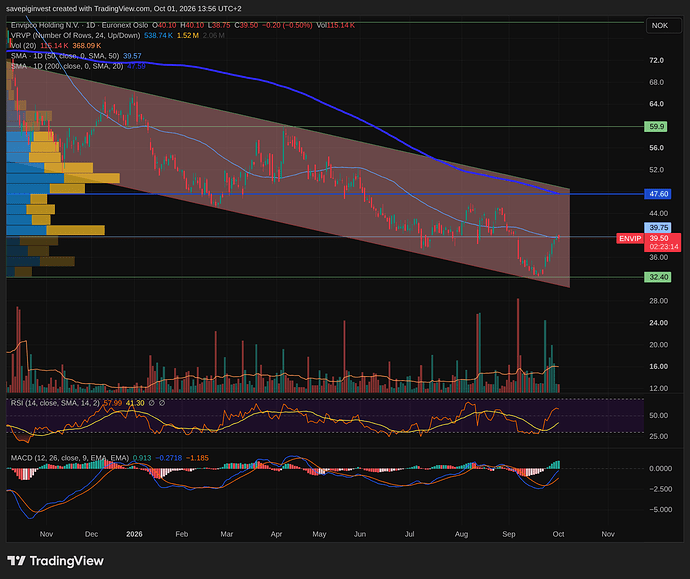Click the VRVP value 538.74 K
Viewport: 690px width, 579px height.
pos(158,36)
